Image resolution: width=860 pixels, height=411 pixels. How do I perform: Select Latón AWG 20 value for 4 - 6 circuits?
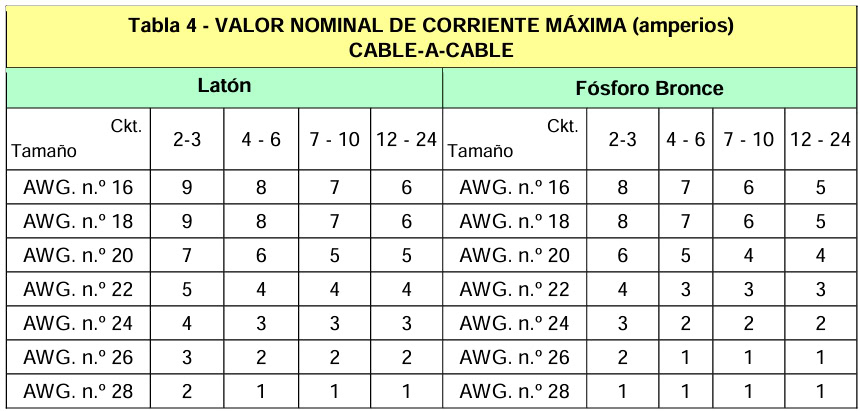click(x=261, y=255)
